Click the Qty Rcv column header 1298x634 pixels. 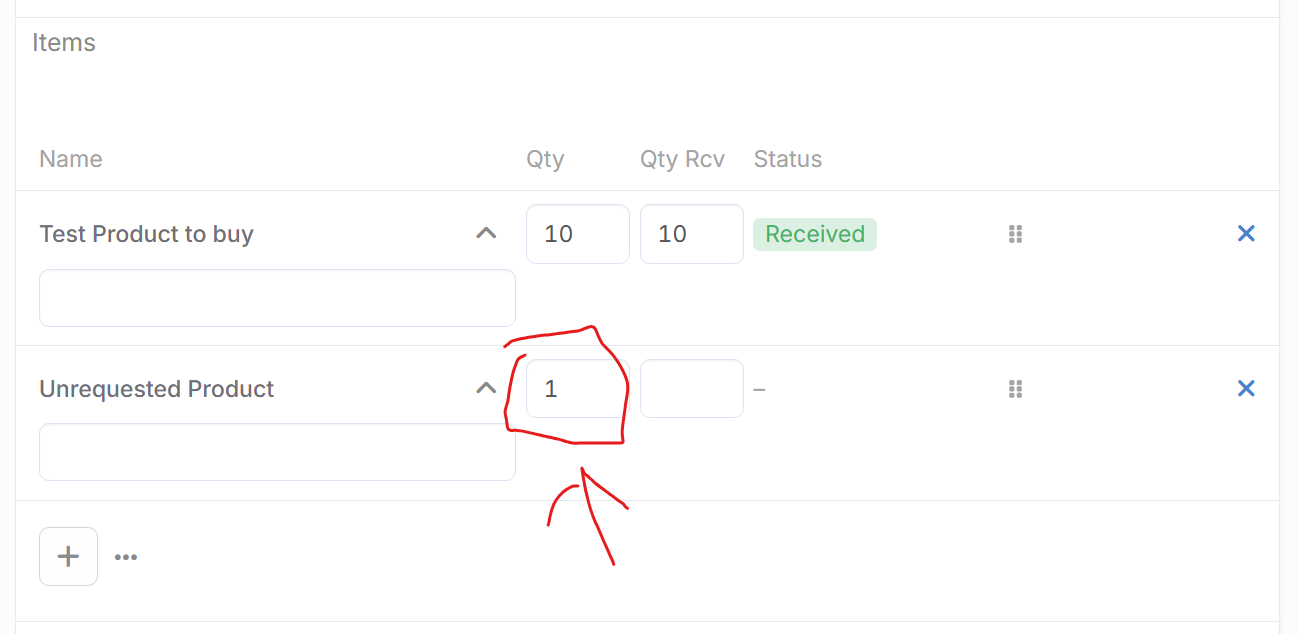683,159
